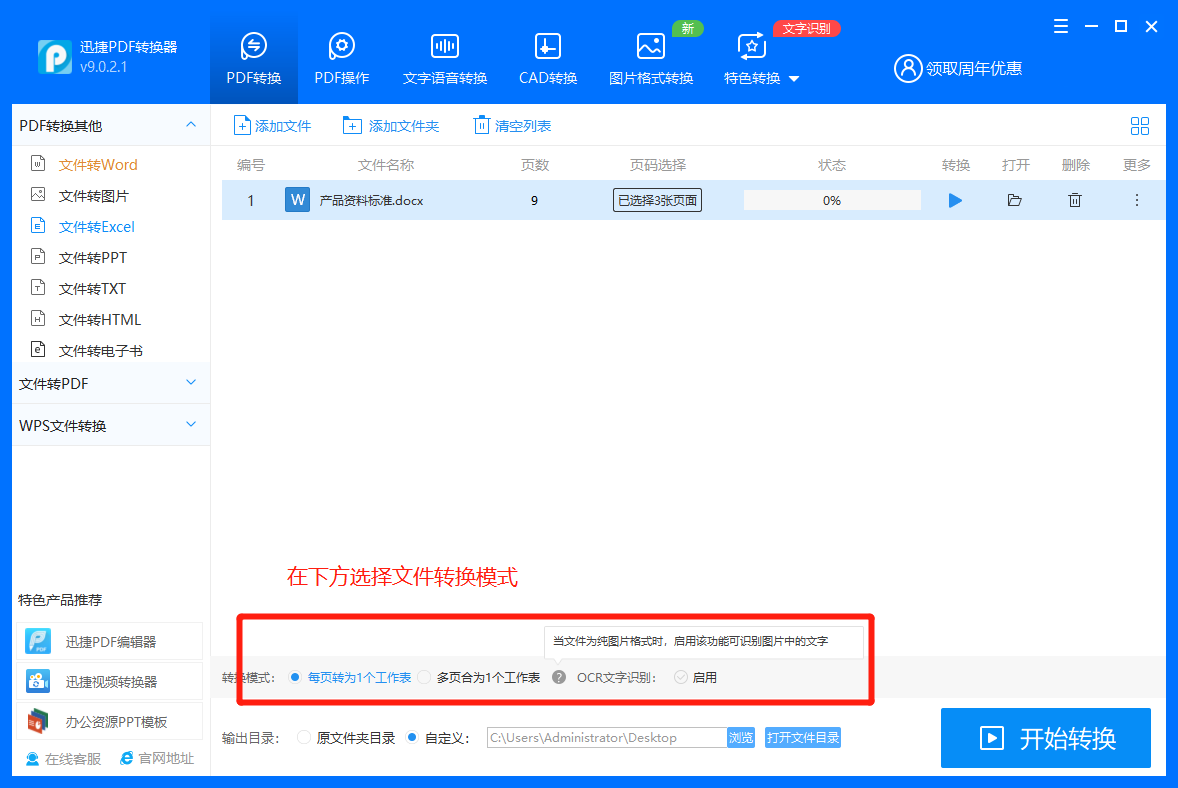
Task: Start converting 产品资料标准.docx with the play icon
Action: 955,201
